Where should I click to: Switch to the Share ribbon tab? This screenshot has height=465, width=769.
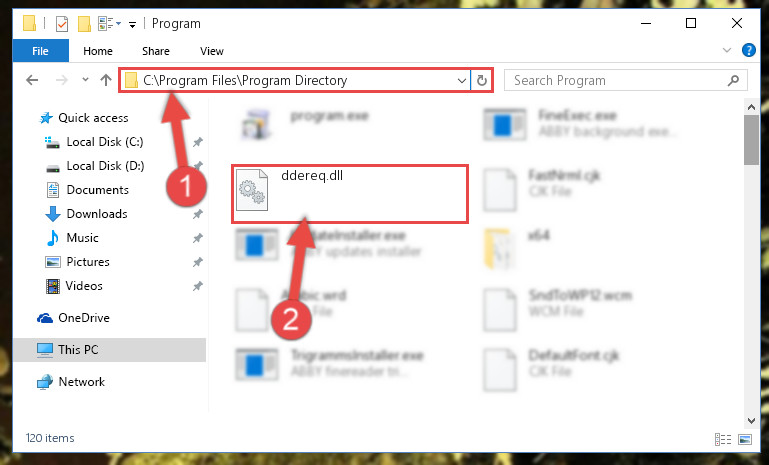155,51
